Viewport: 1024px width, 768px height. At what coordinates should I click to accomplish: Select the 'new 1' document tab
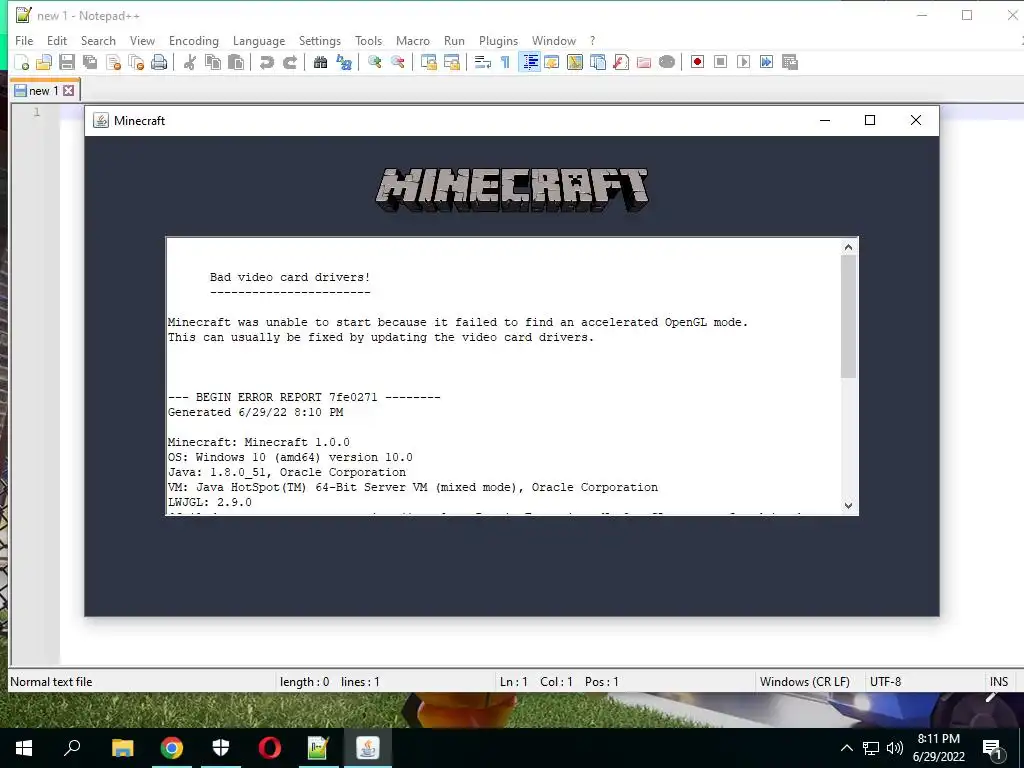coord(44,91)
